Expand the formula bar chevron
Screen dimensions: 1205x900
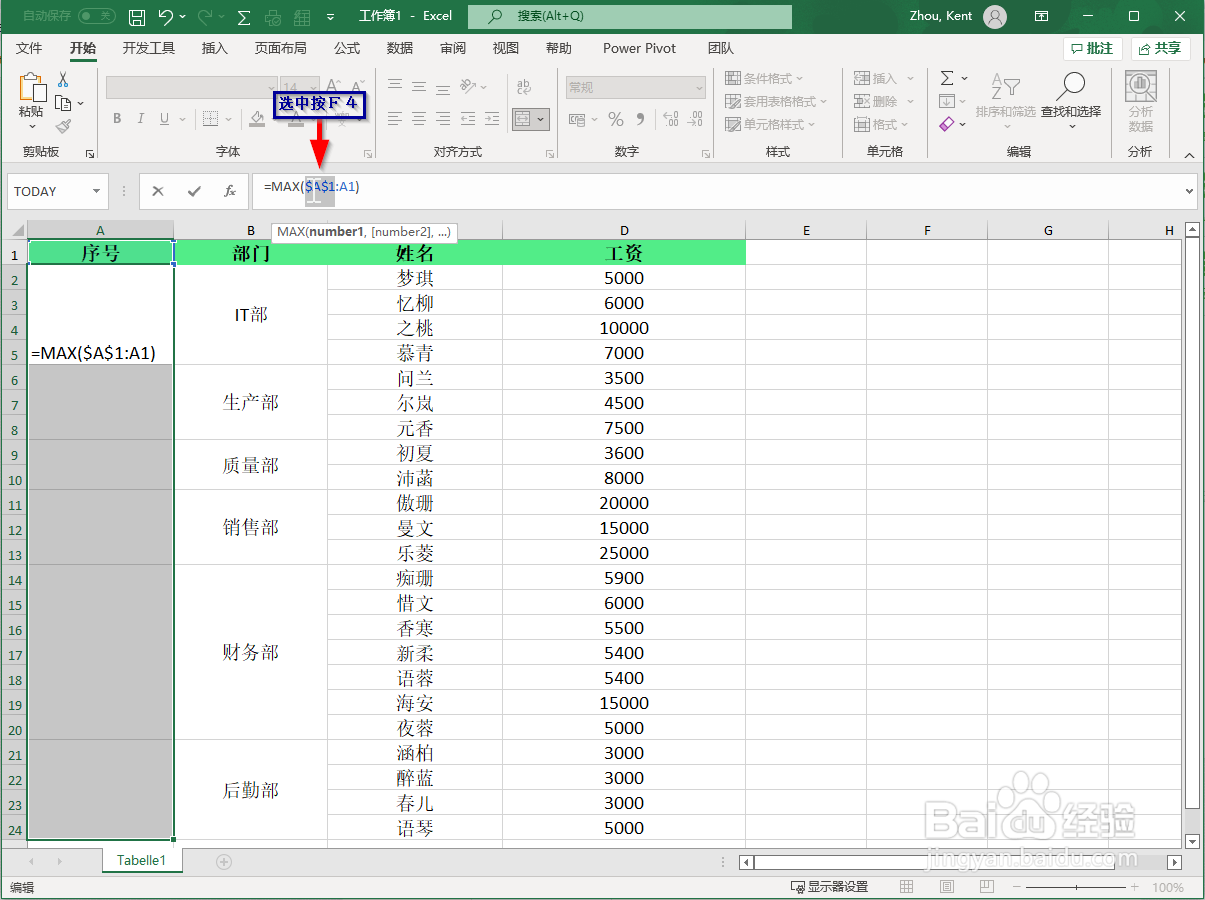pos(1189,191)
